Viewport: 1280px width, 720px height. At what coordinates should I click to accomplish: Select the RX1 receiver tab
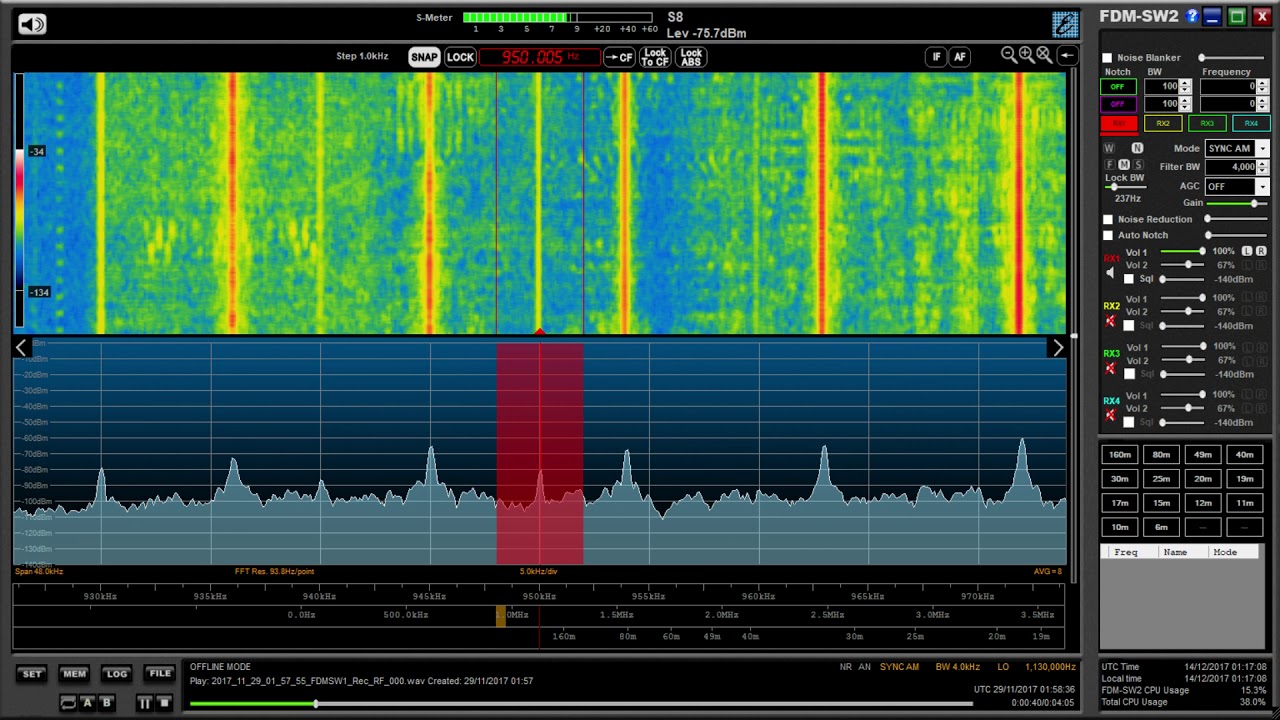pyautogui.click(x=1118, y=124)
